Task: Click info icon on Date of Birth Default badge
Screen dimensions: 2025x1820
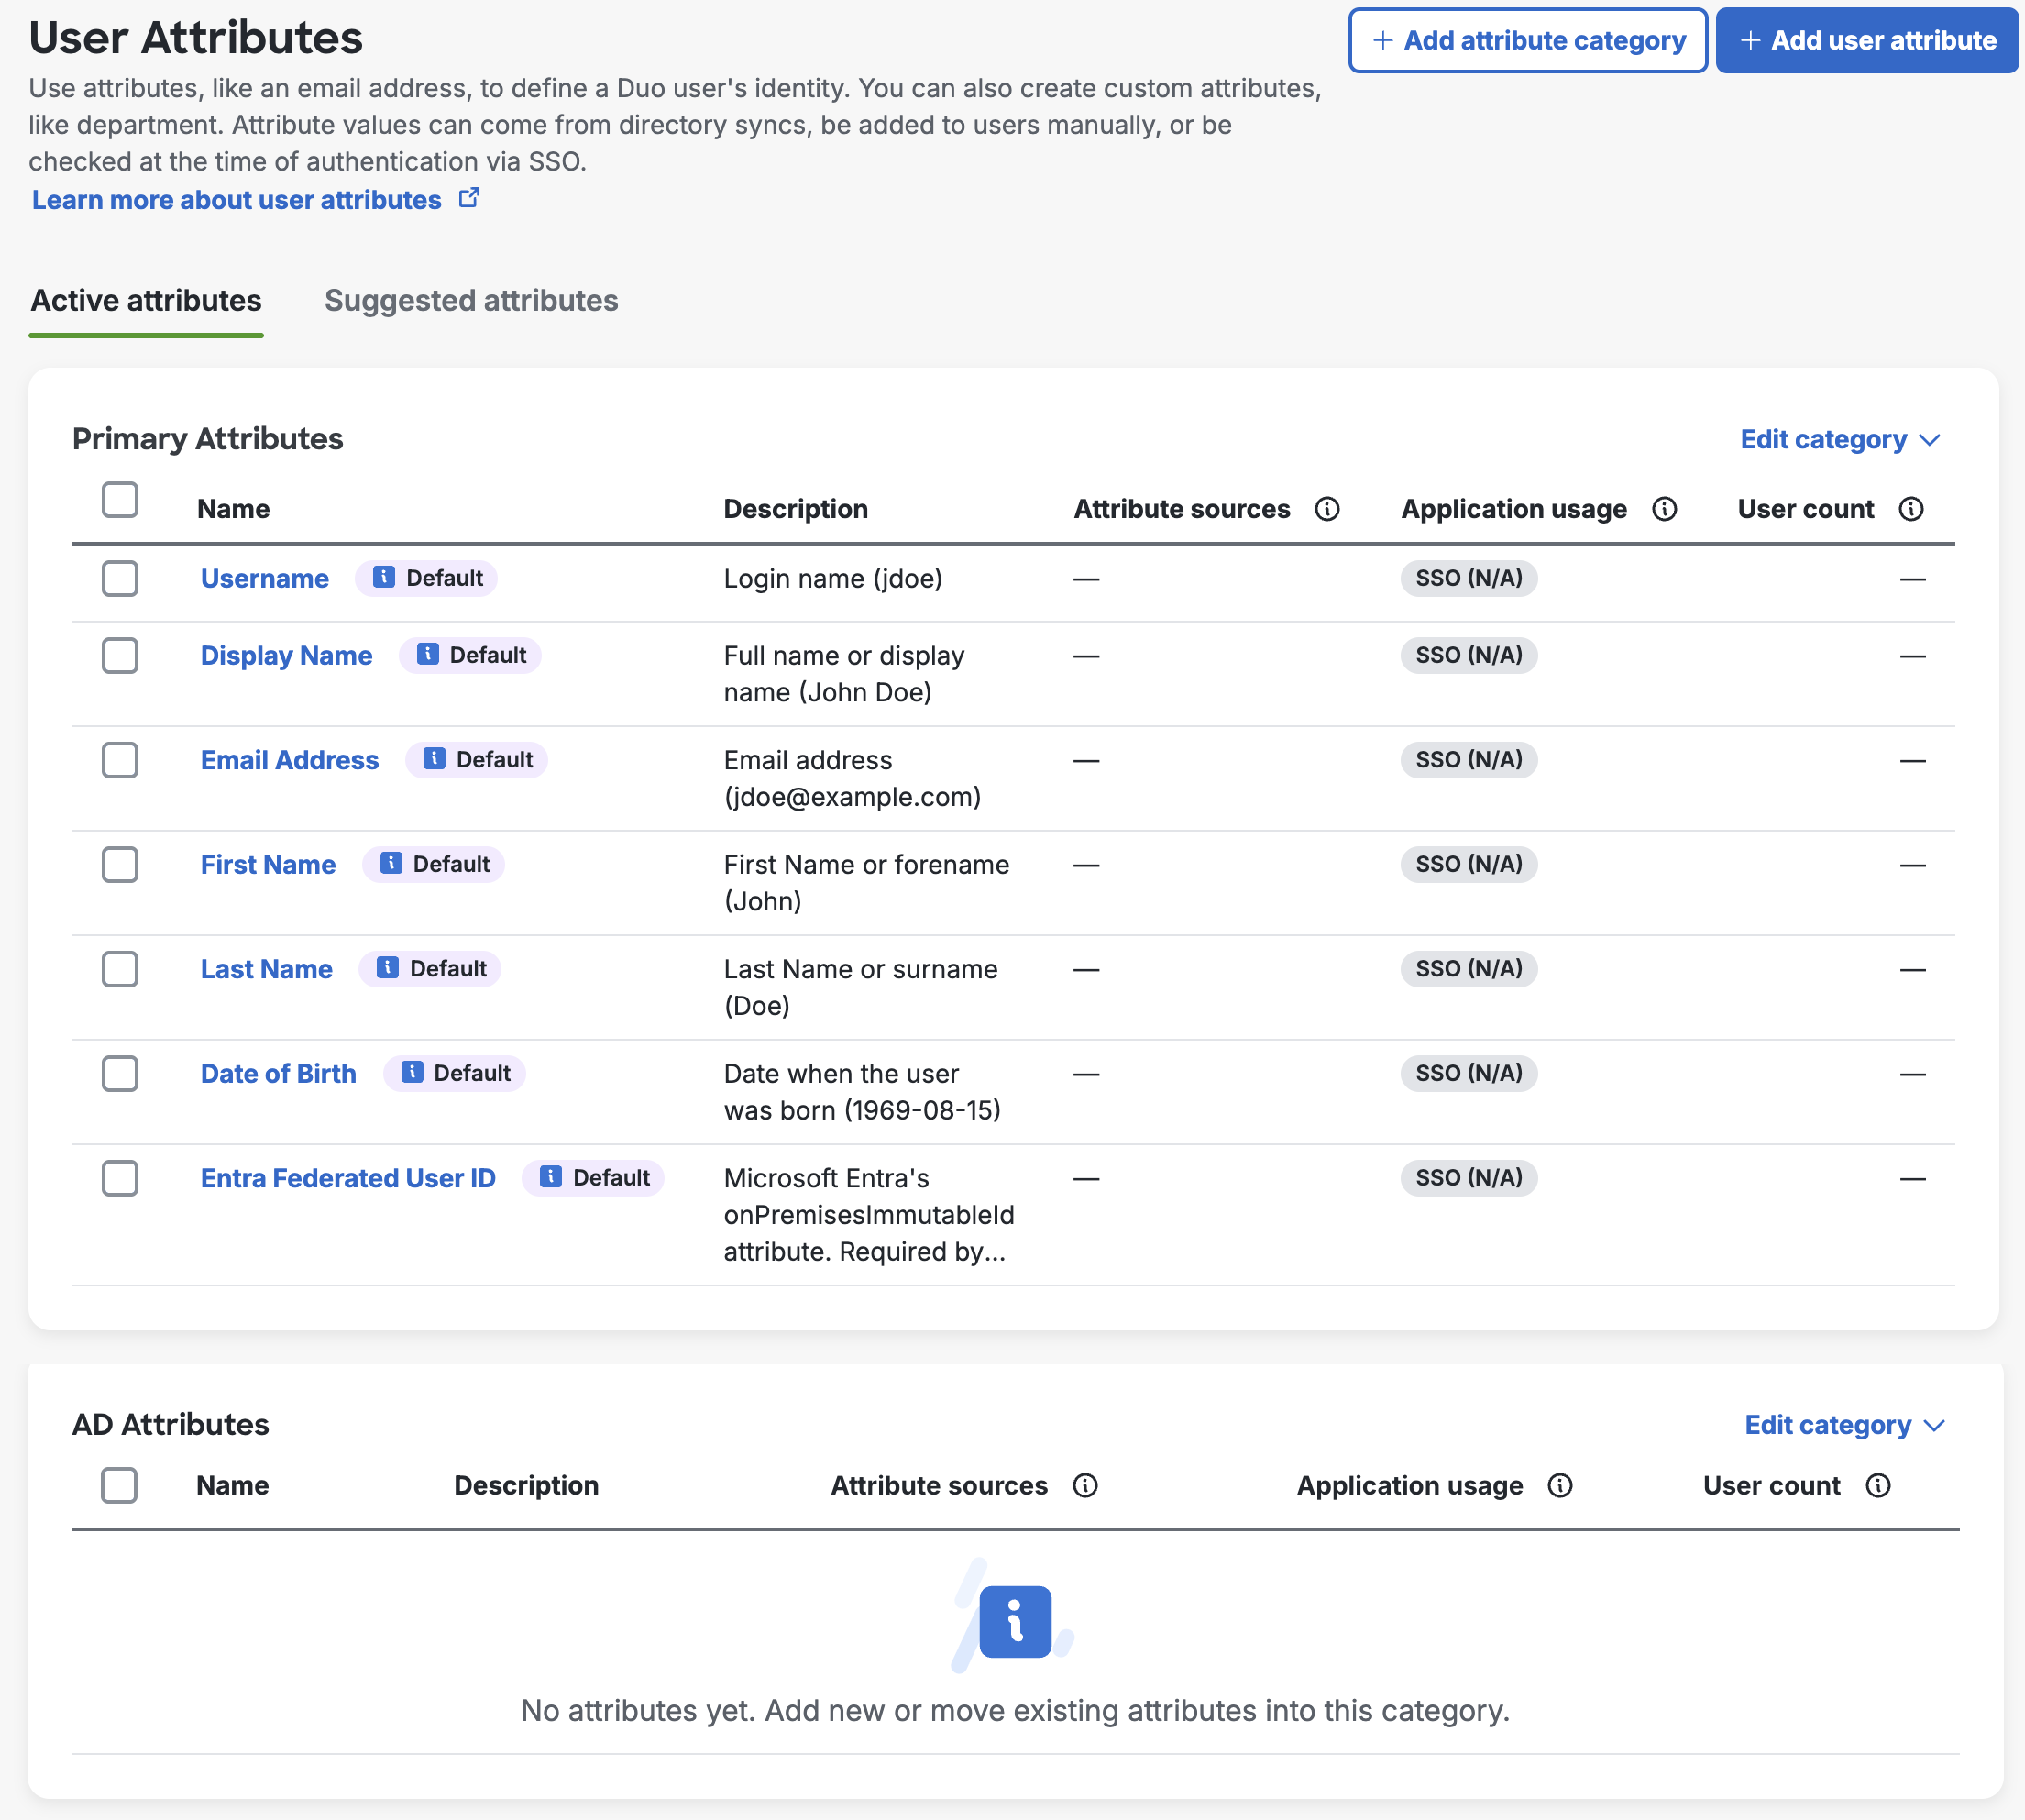Action: (411, 1072)
